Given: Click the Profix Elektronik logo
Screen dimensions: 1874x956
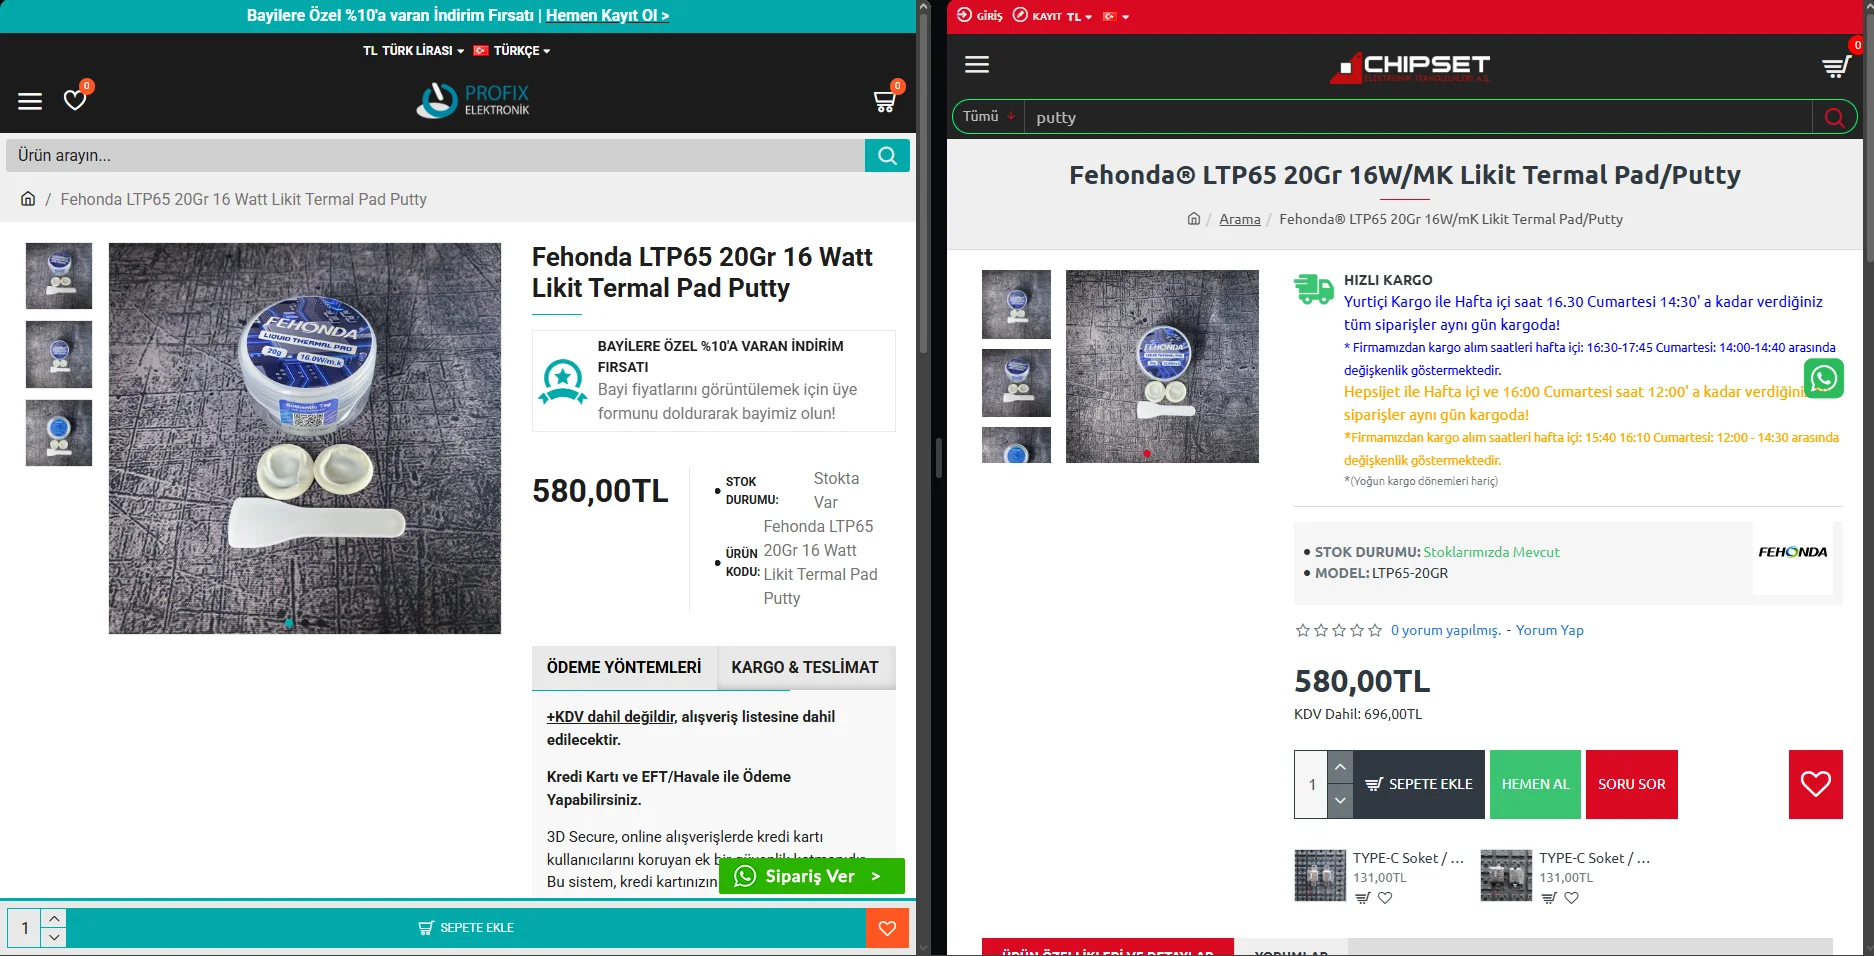Looking at the screenshot, I should click(473, 100).
